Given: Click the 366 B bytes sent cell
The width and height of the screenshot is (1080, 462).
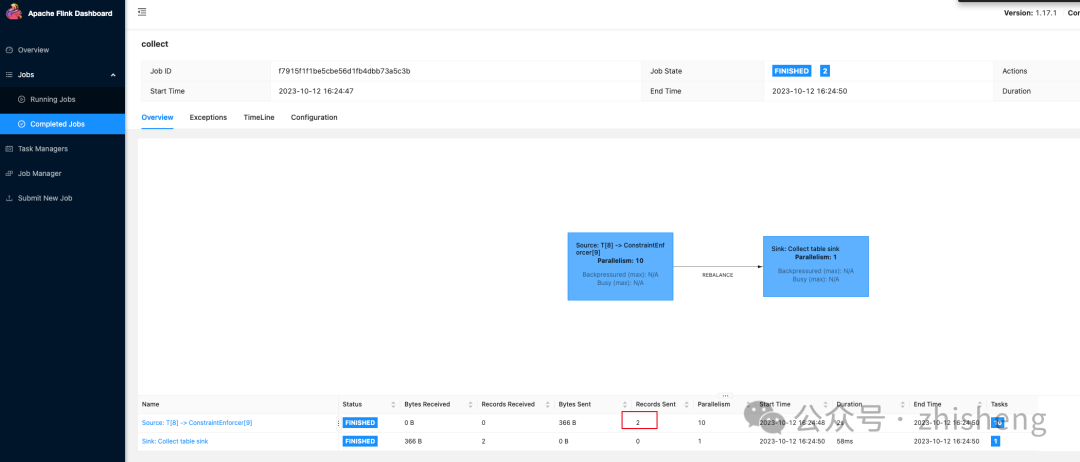Looking at the screenshot, I should point(568,423).
